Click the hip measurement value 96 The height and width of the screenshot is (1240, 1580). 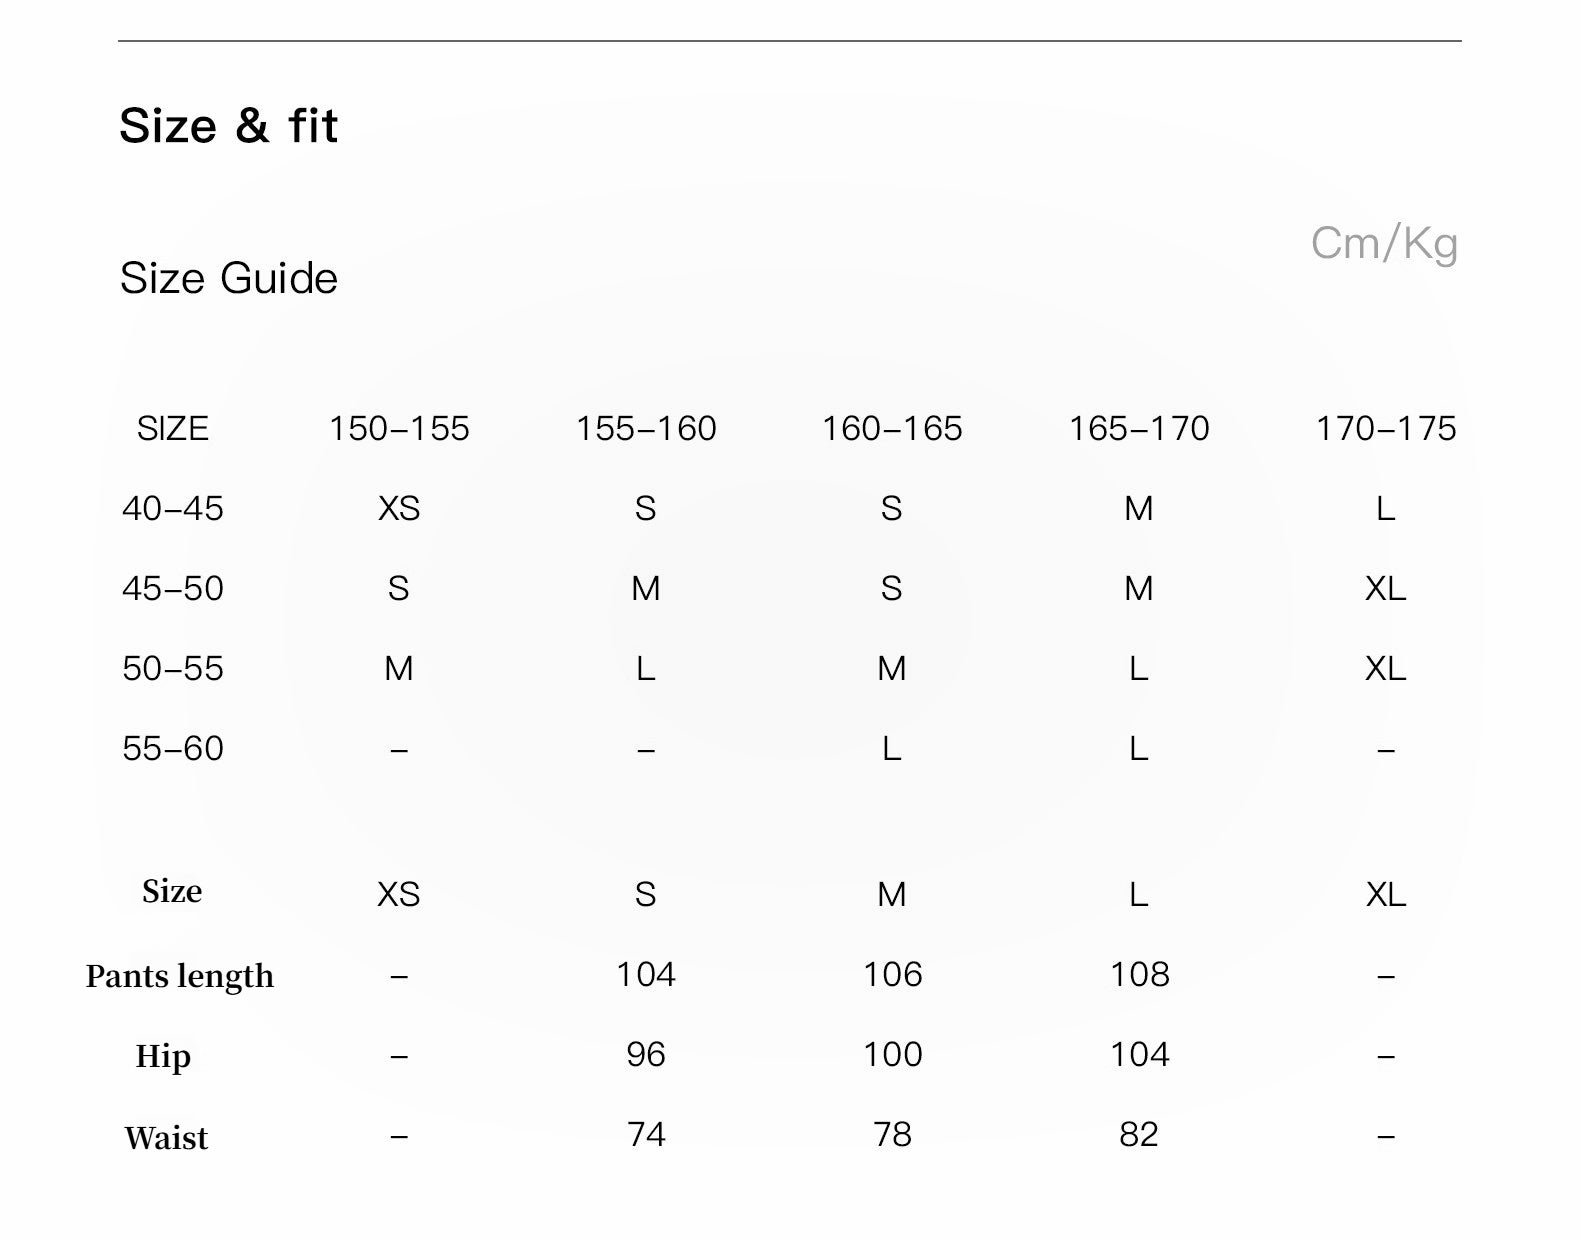[646, 1054]
